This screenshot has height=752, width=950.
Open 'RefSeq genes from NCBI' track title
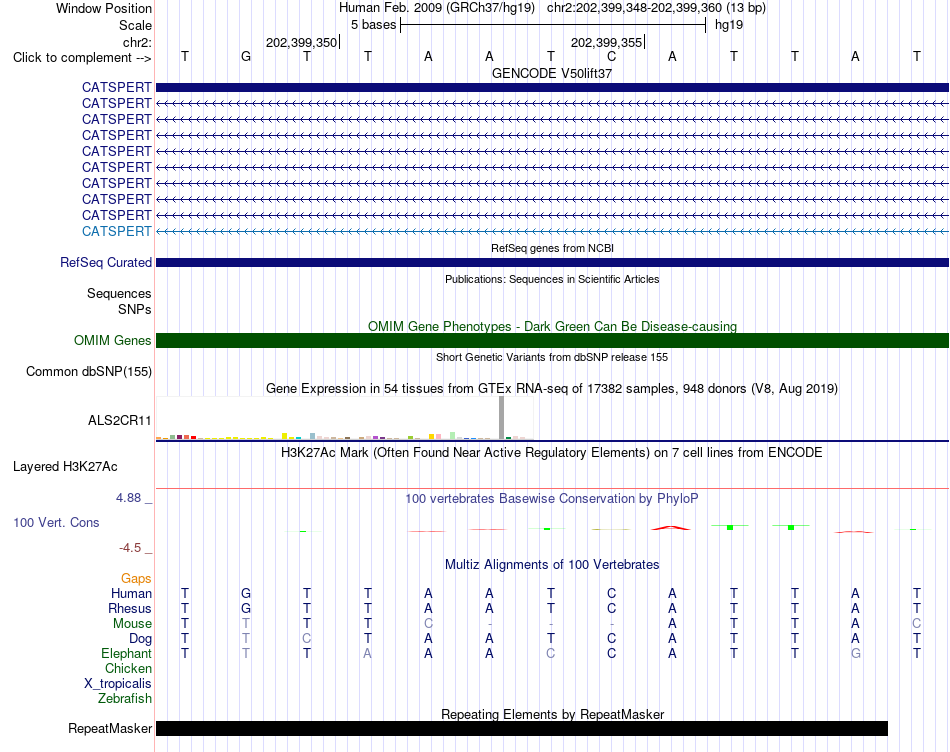(552, 248)
